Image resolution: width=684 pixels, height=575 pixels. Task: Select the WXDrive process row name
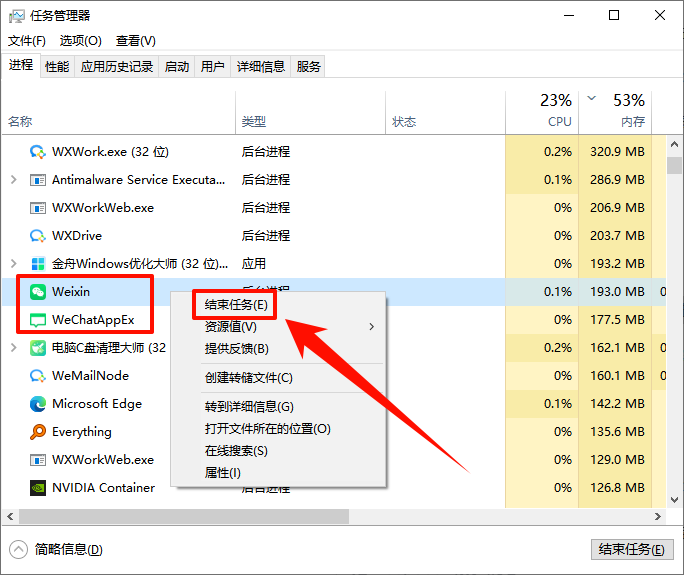[77, 236]
